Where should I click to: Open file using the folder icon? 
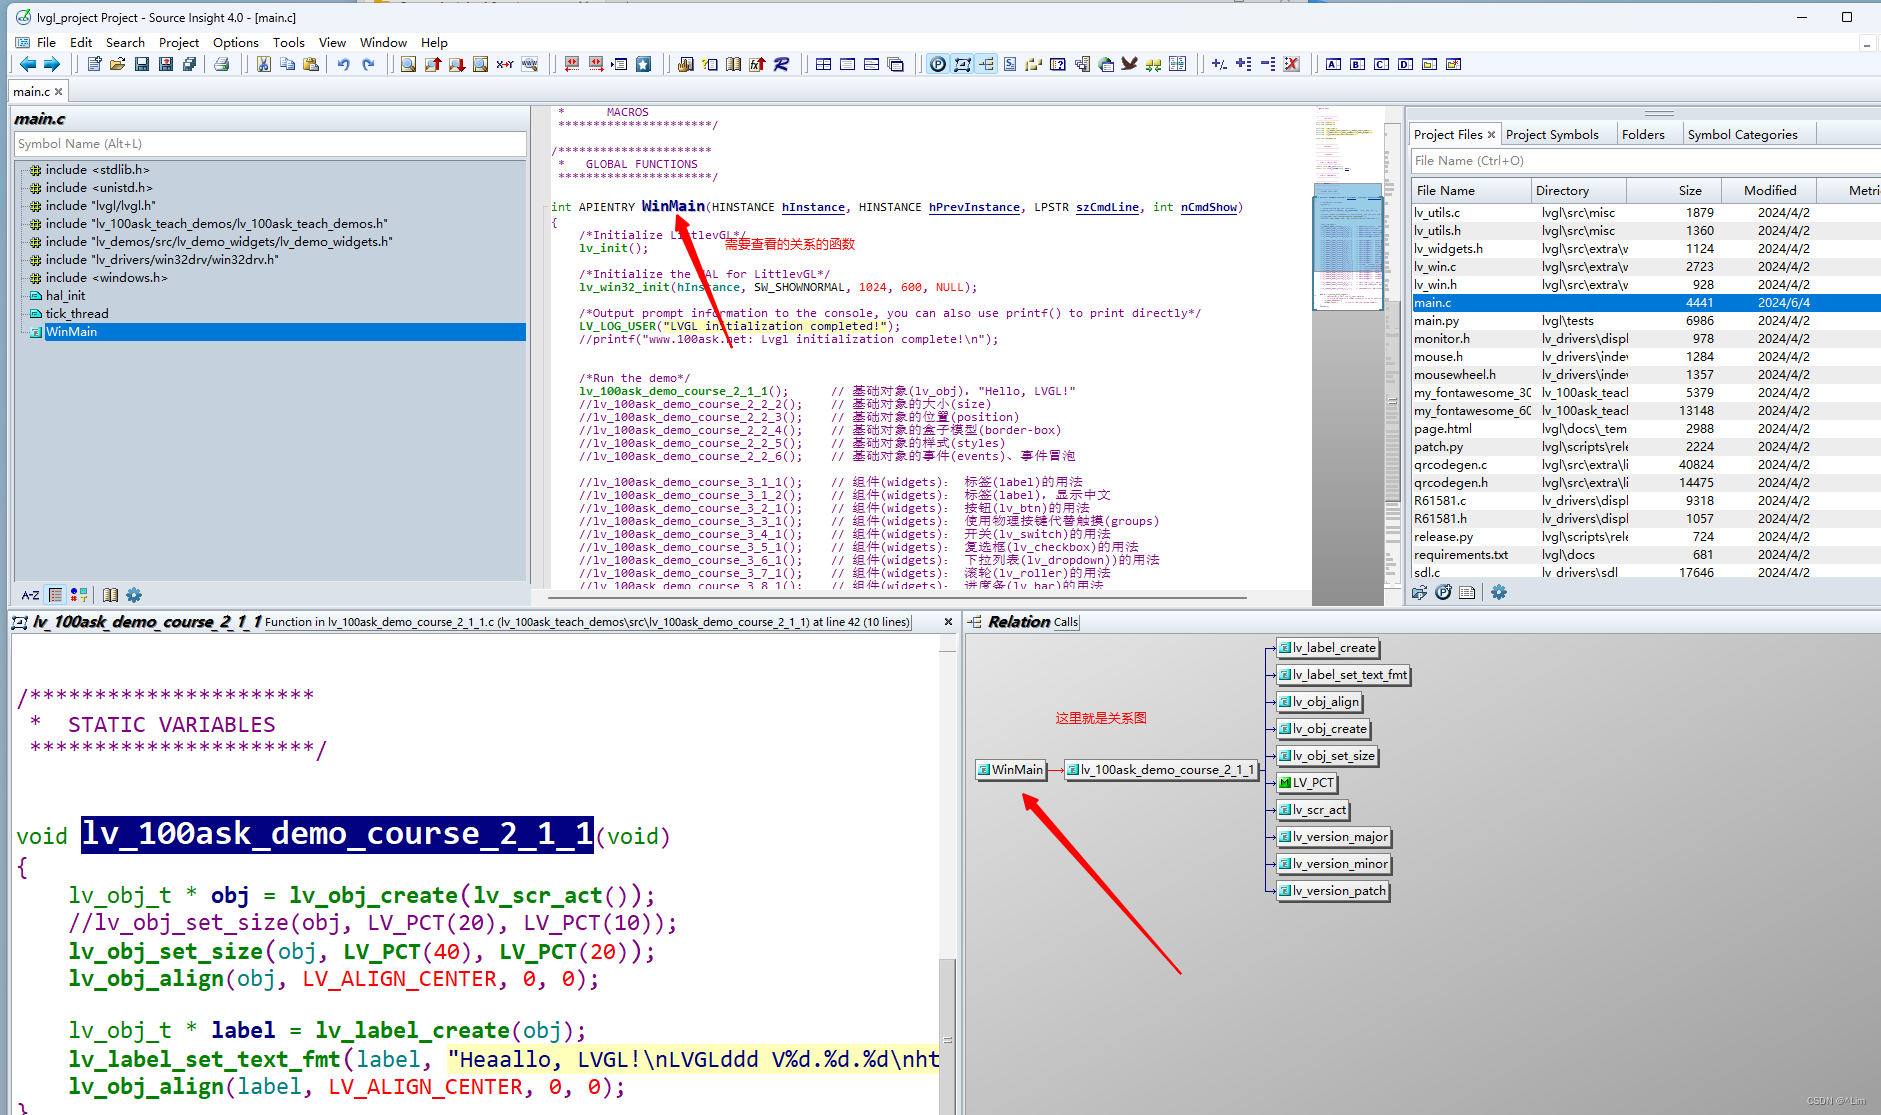[x=118, y=64]
